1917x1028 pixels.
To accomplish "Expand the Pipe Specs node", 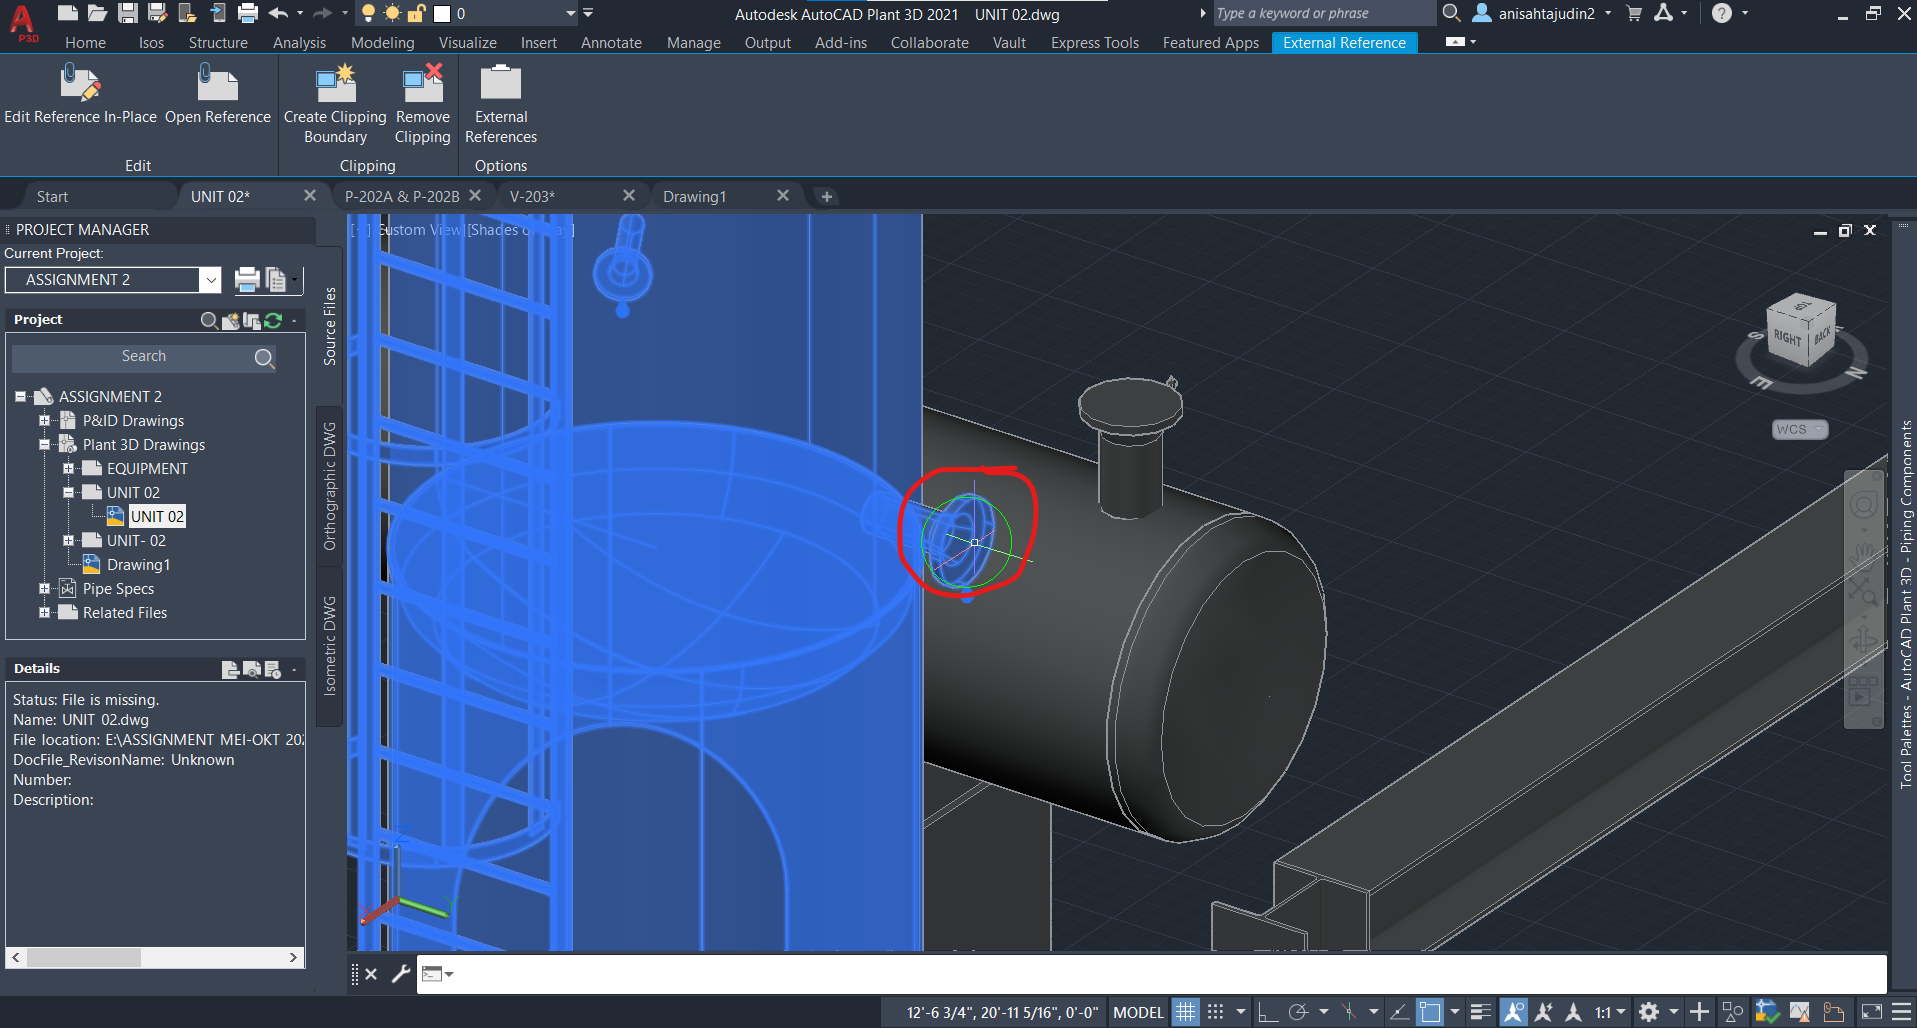I will coord(44,588).
